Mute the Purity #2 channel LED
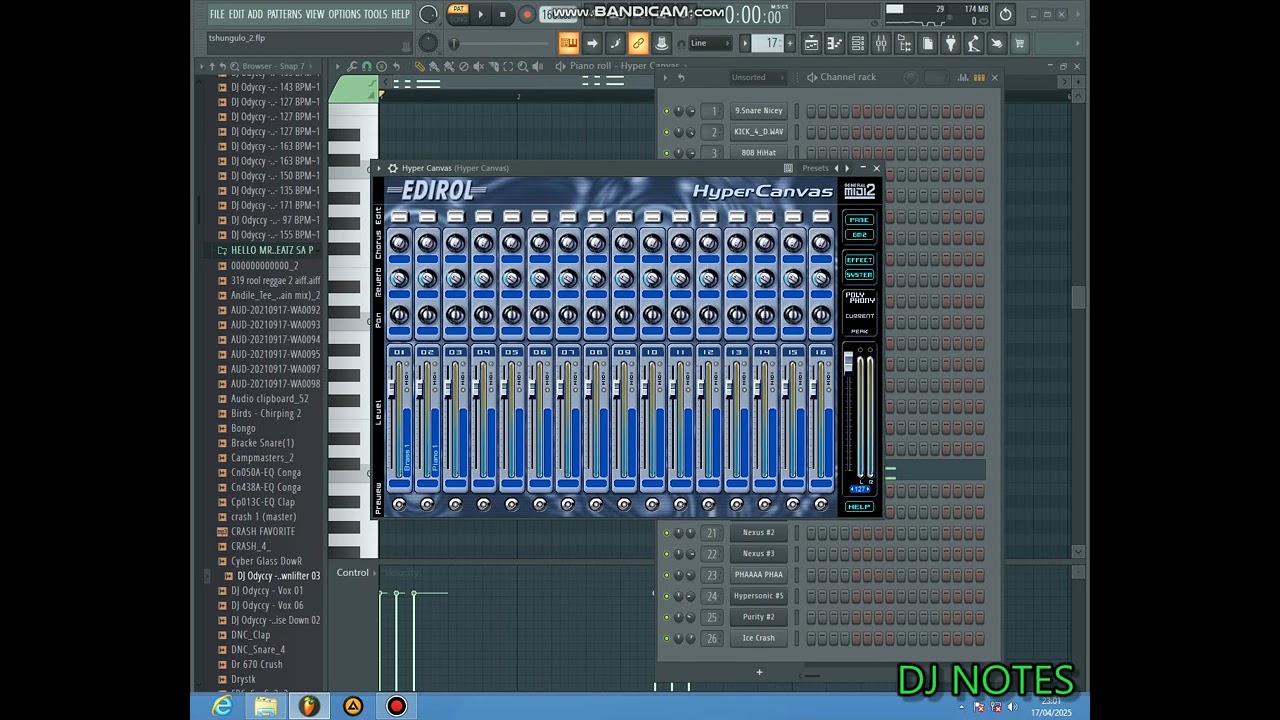This screenshot has width=1280, height=720. (667, 617)
